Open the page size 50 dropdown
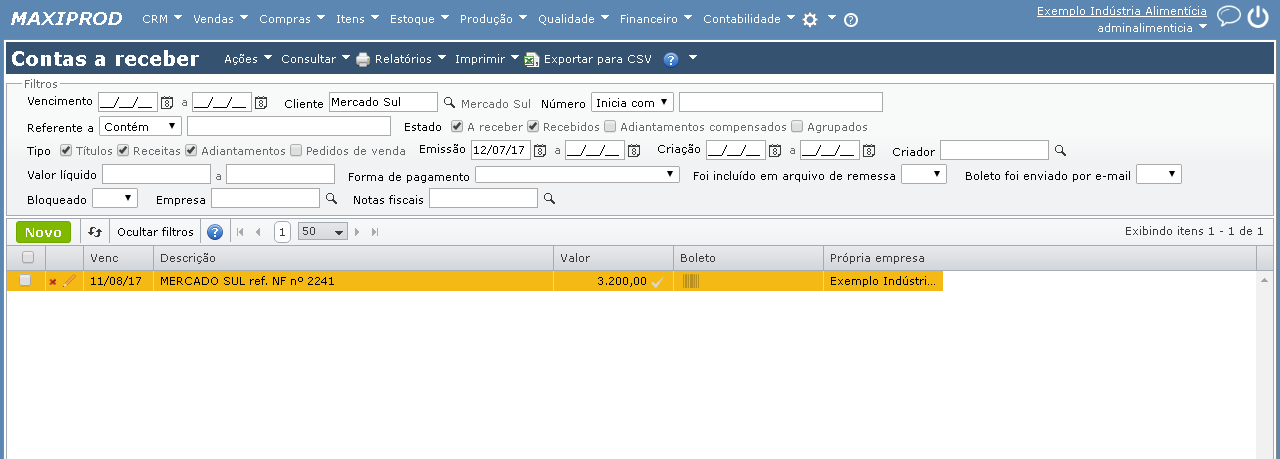This screenshot has height=459, width=1280. click(x=323, y=232)
